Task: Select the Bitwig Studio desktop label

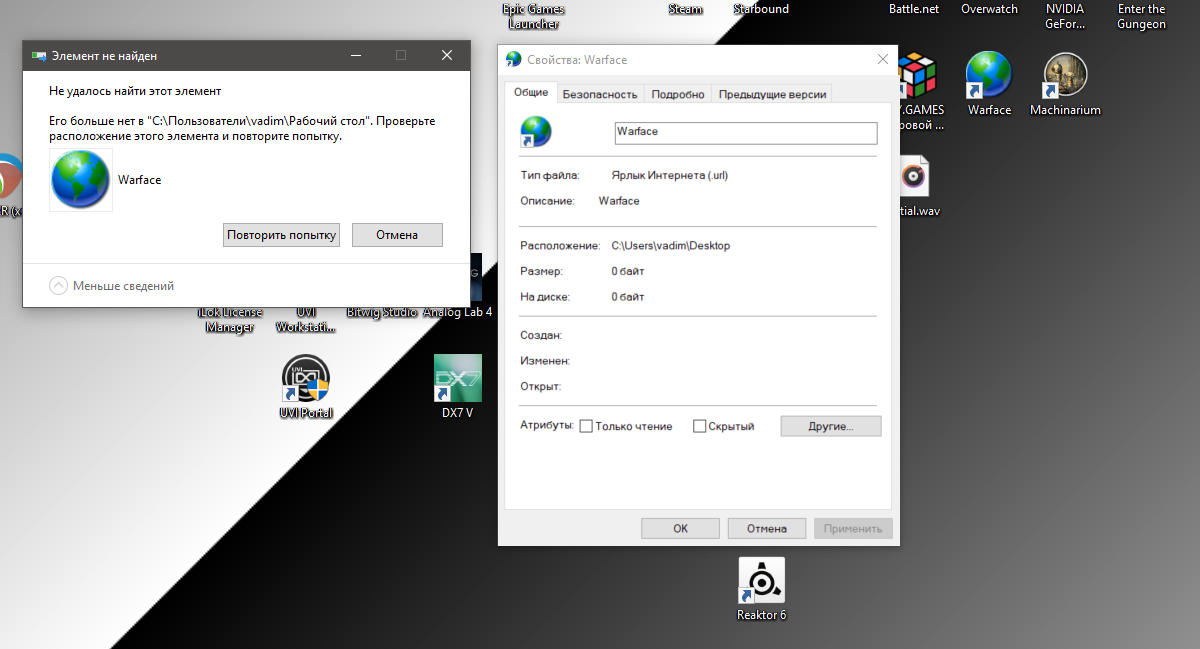Action: coord(381,312)
